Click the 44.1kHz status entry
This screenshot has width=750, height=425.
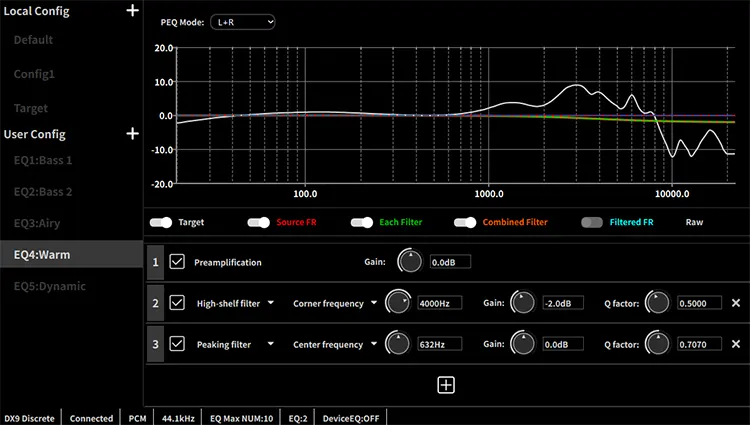click(178, 418)
